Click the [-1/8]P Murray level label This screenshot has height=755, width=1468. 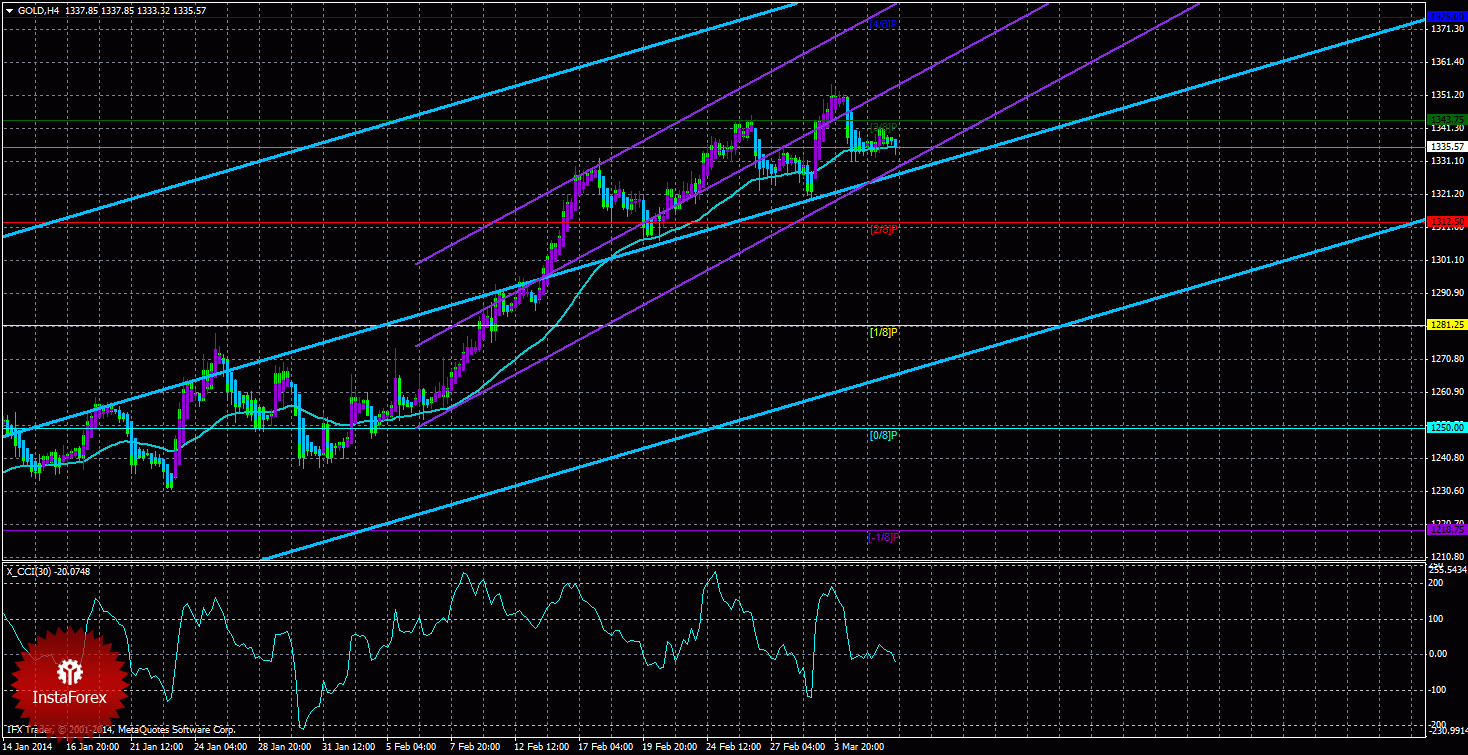(x=883, y=538)
